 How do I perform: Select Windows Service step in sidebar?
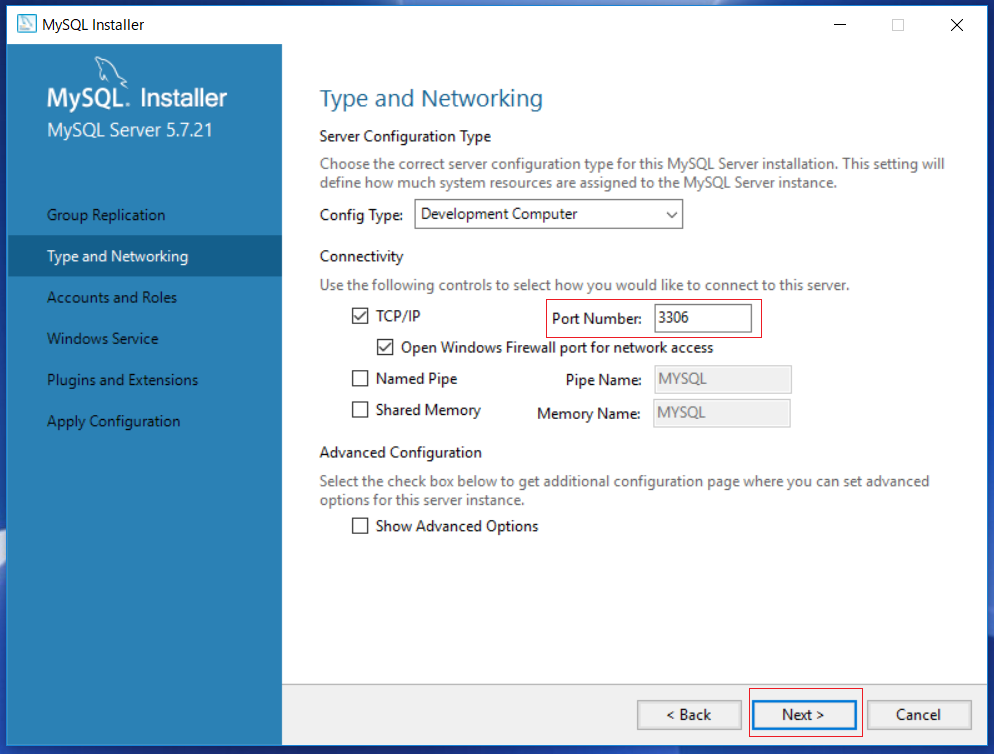(103, 339)
